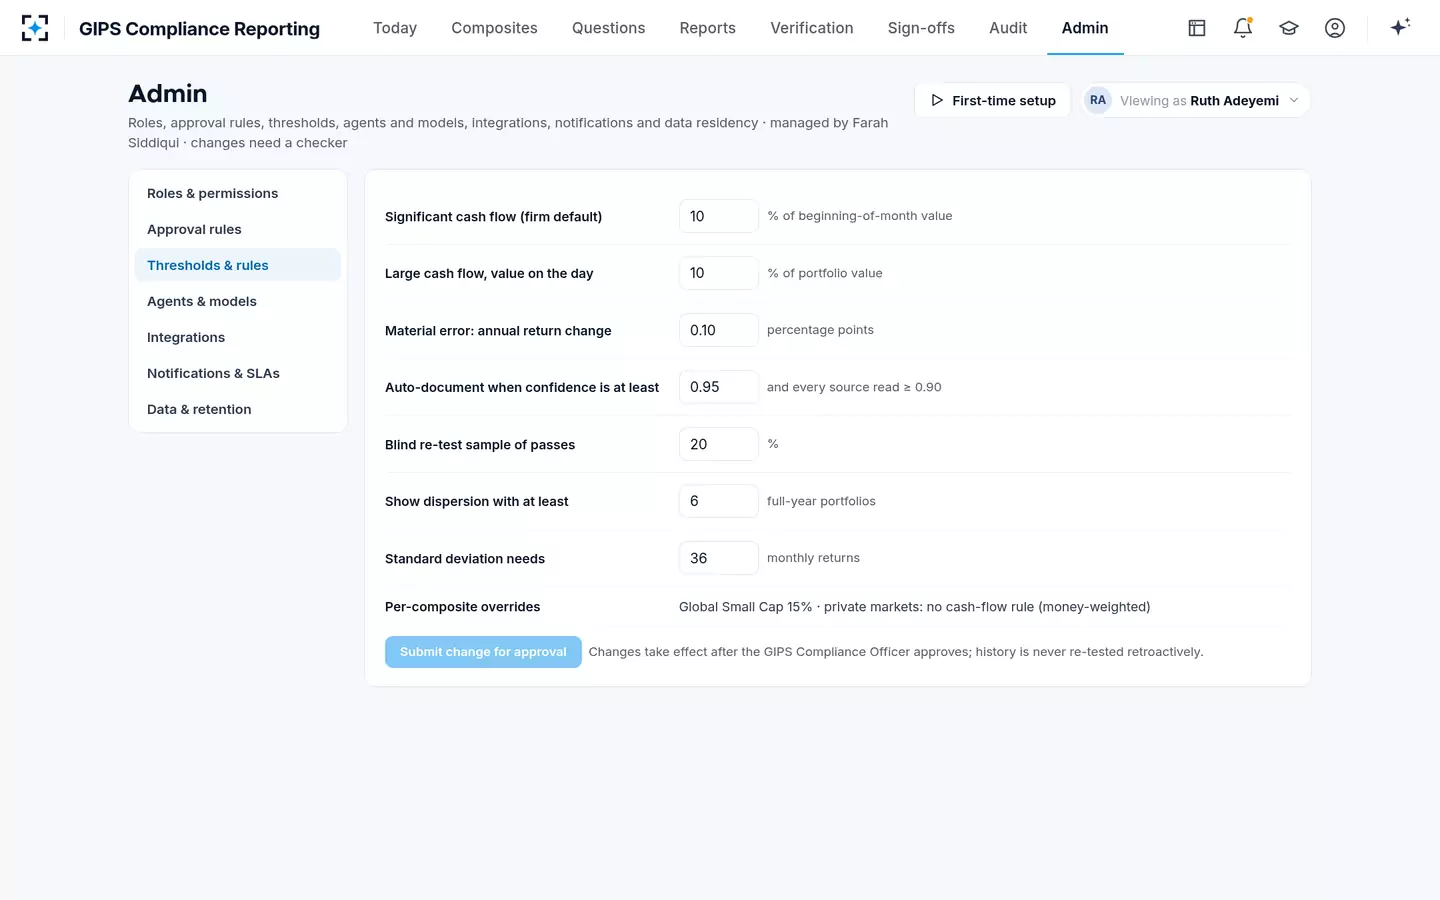
Task: Click the 'percentage points' unit text
Action: tap(820, 330)
